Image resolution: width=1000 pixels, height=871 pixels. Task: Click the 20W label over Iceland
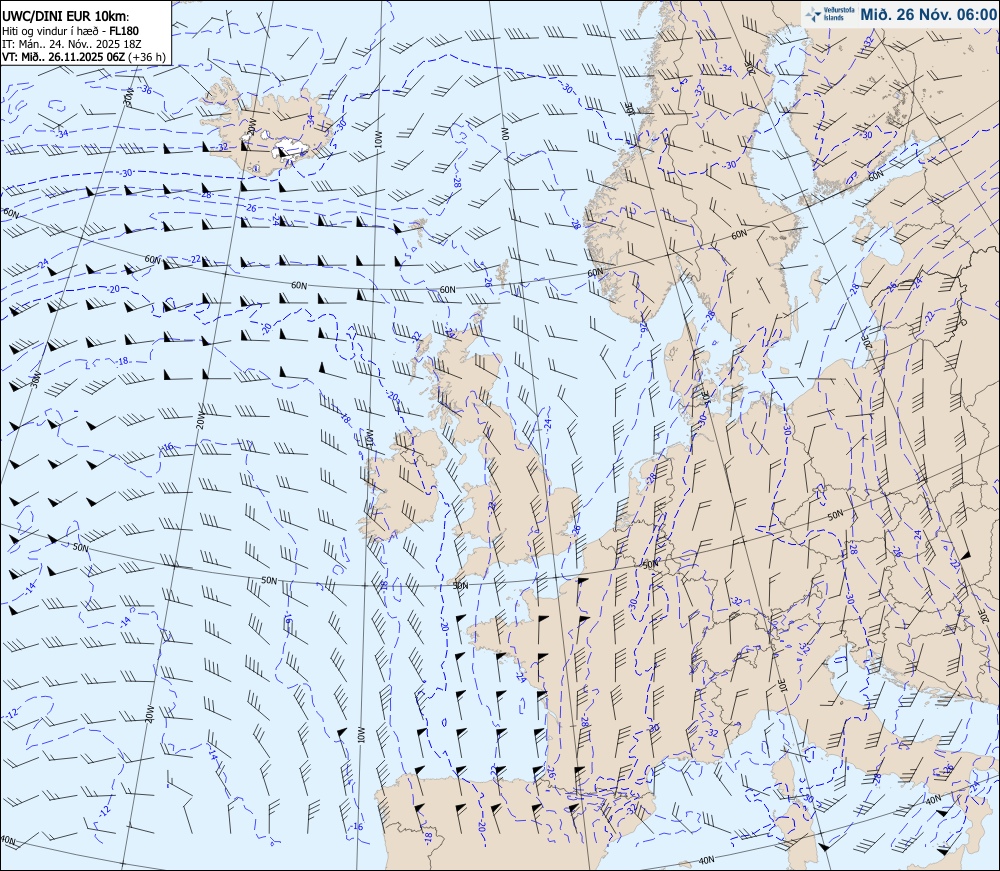(x=251, y=126)
